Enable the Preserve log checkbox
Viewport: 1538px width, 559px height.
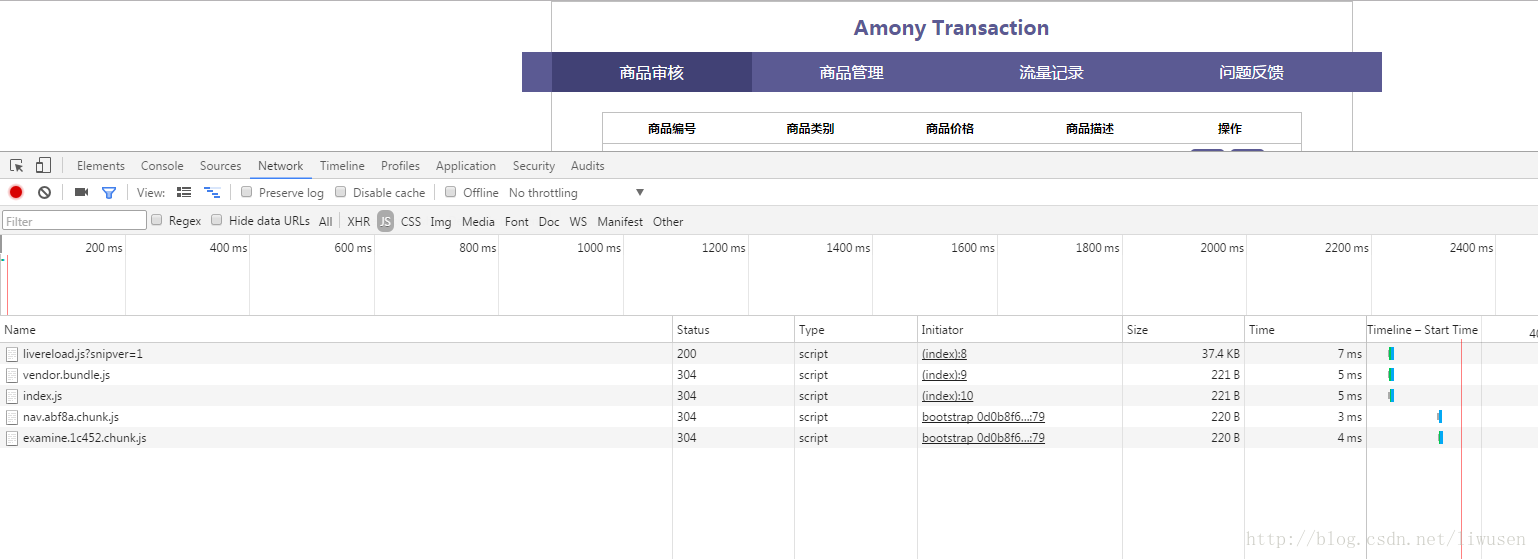[247, 192]
